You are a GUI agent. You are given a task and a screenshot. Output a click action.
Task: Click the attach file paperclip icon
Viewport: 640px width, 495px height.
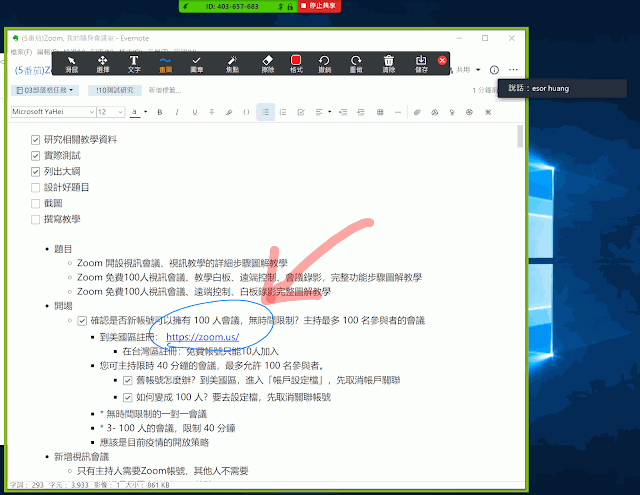(x=417, y=112)
